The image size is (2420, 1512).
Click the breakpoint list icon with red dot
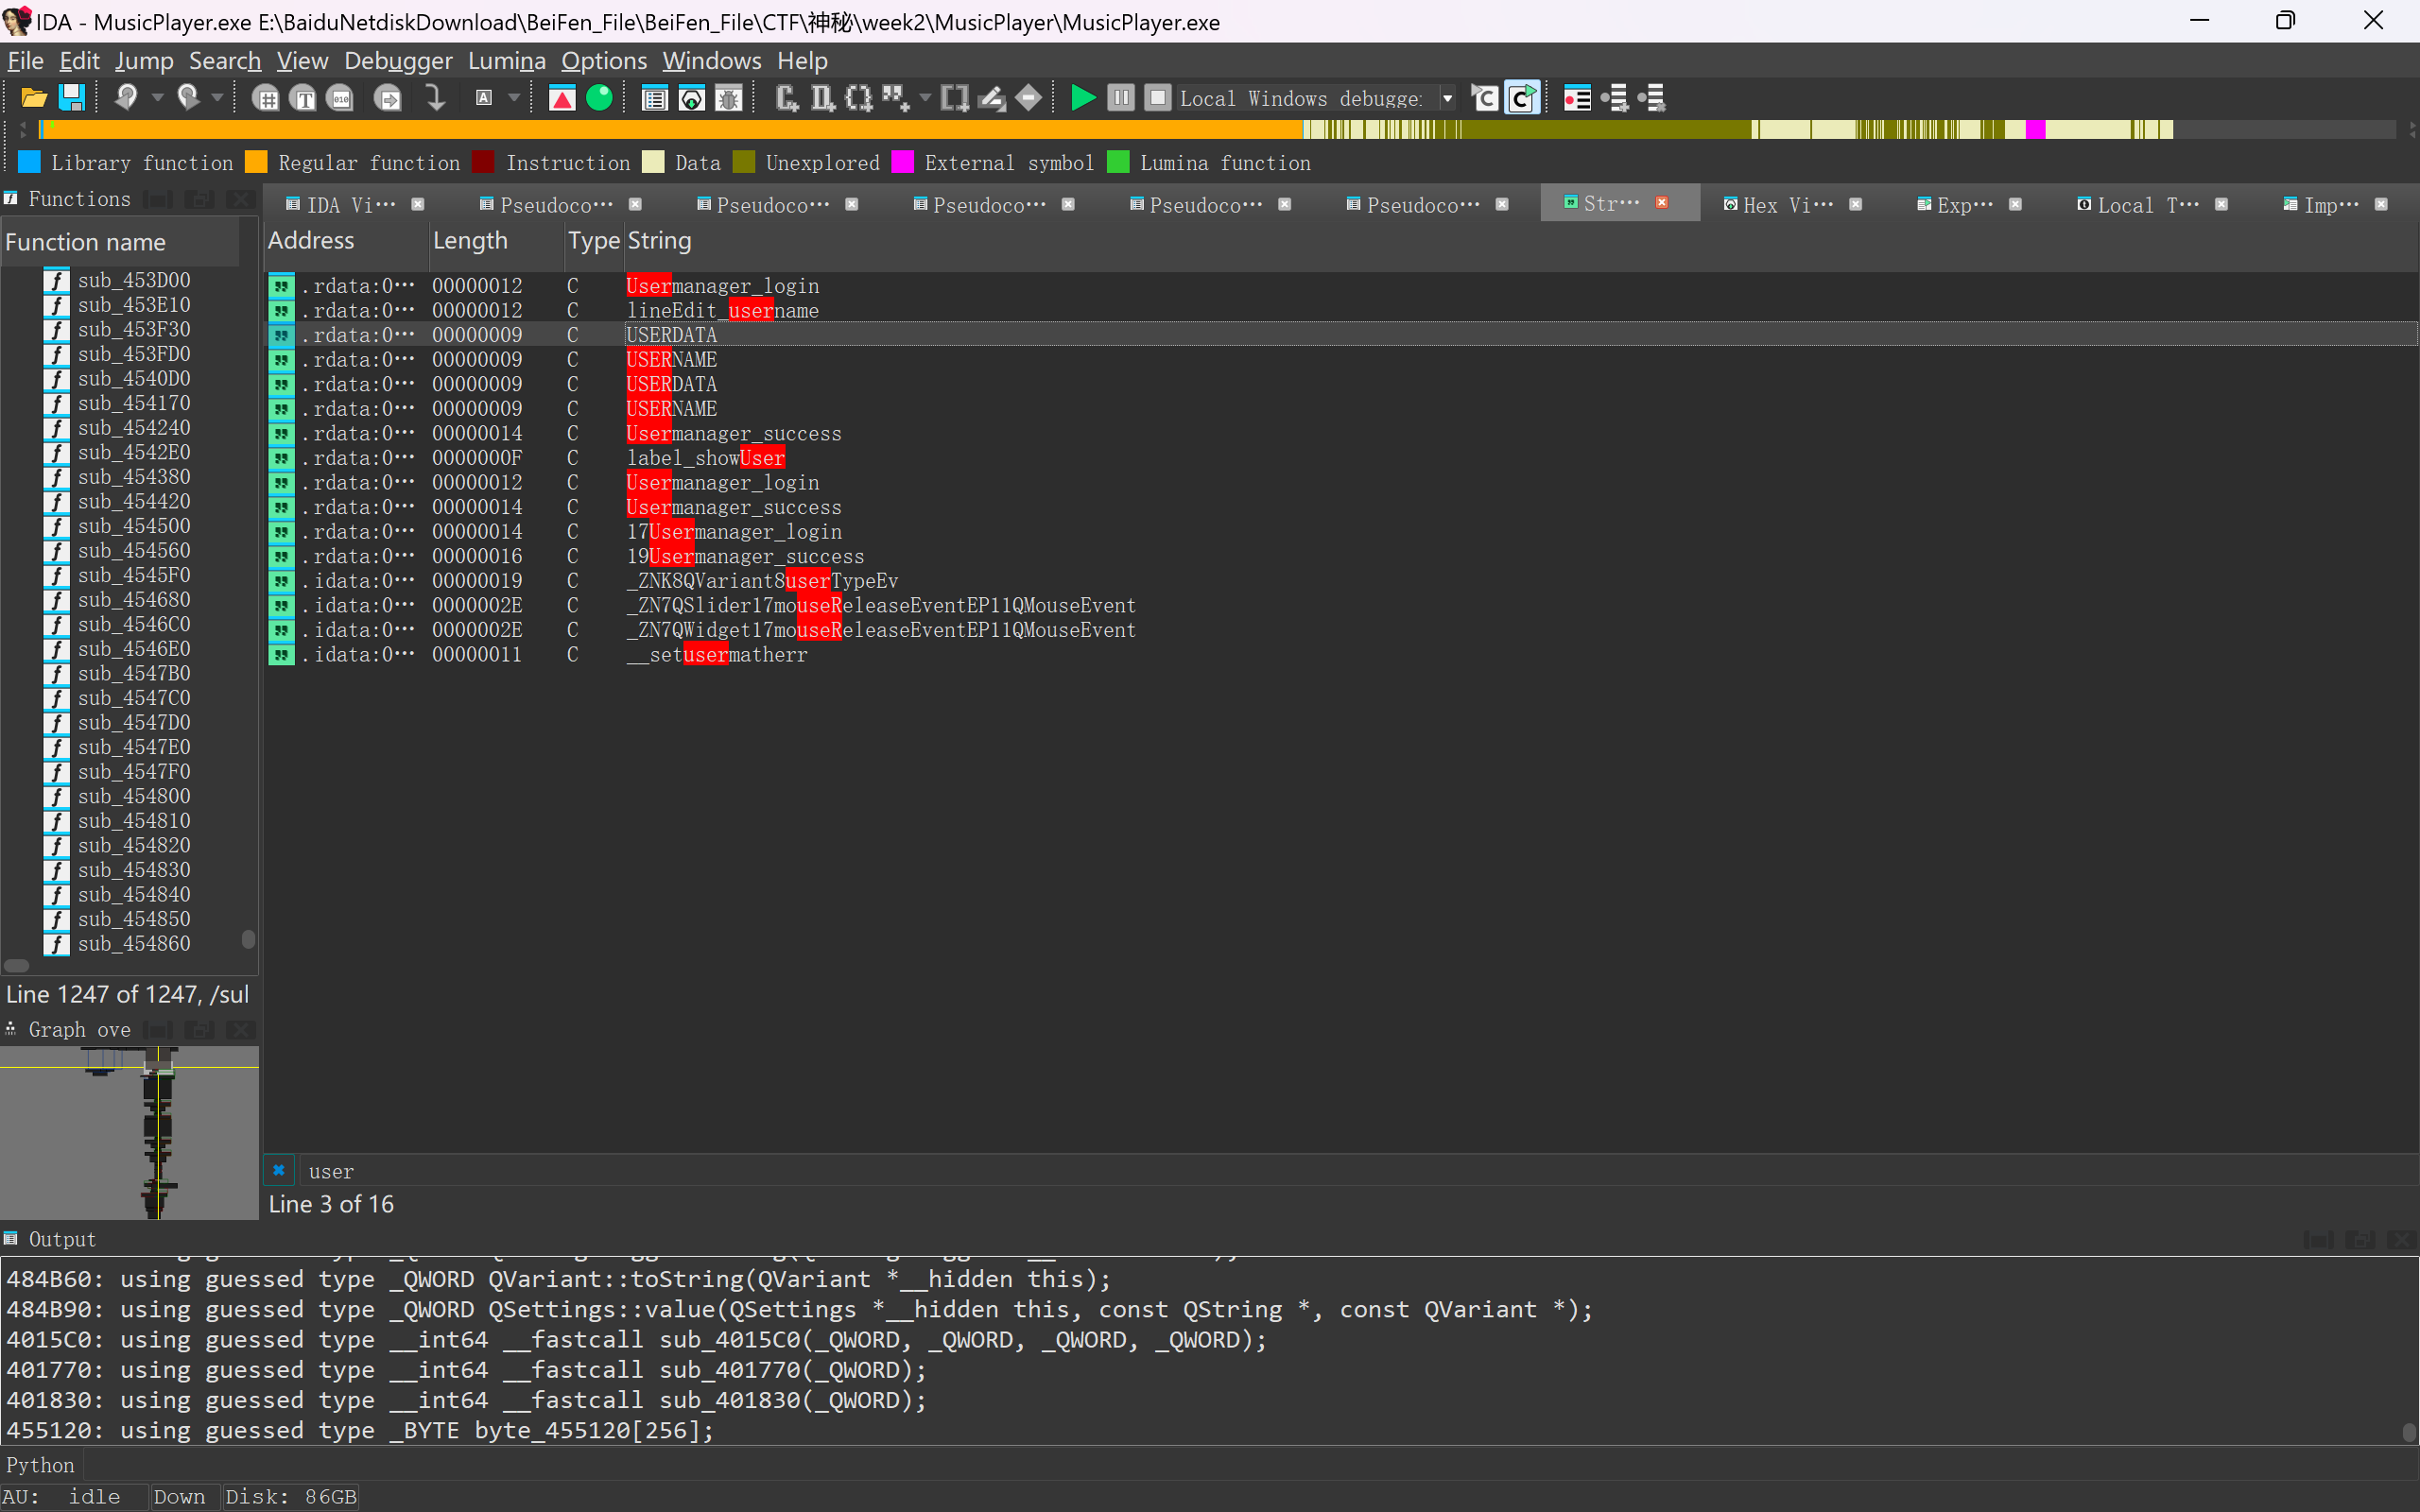[x=1577, y=98]
